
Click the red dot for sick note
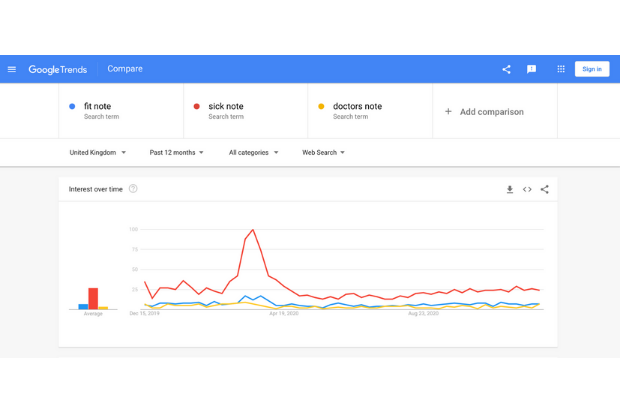(197, 106)
